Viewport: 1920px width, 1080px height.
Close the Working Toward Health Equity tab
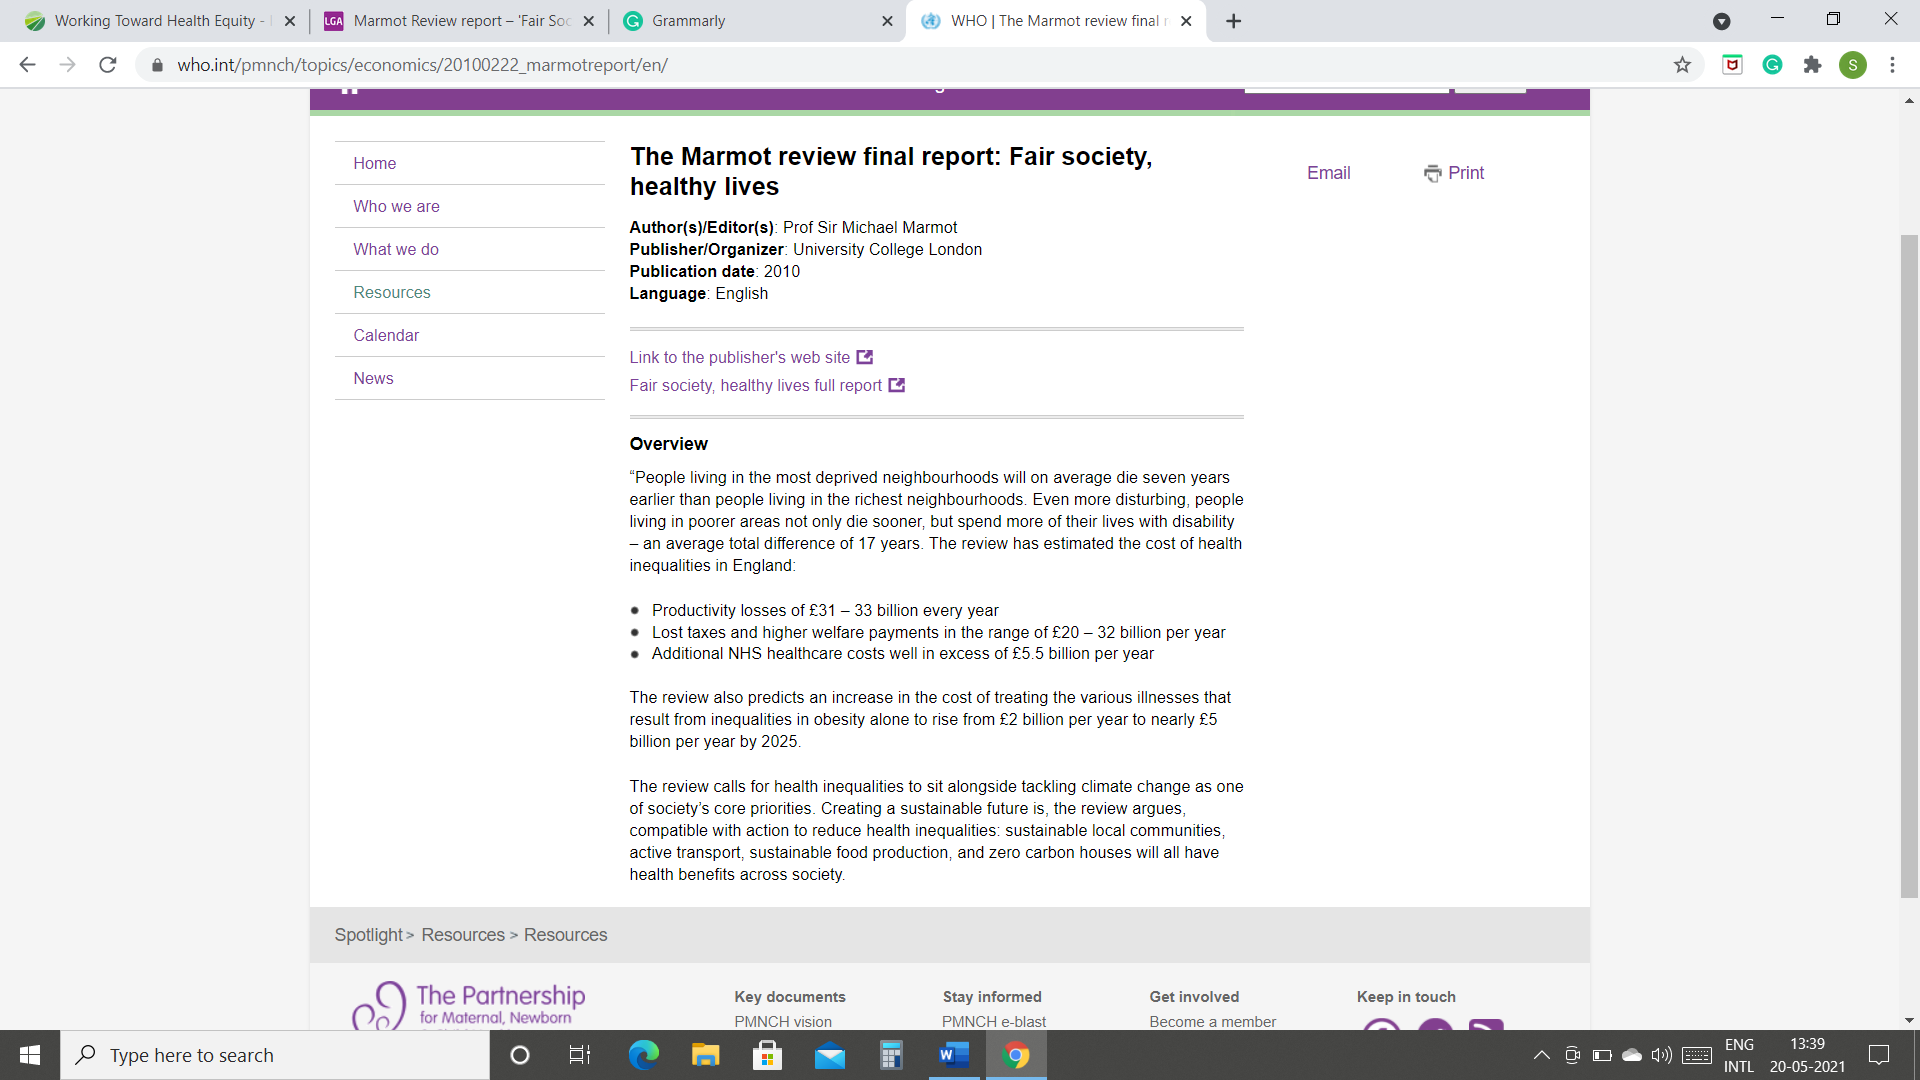click(290, 21)
